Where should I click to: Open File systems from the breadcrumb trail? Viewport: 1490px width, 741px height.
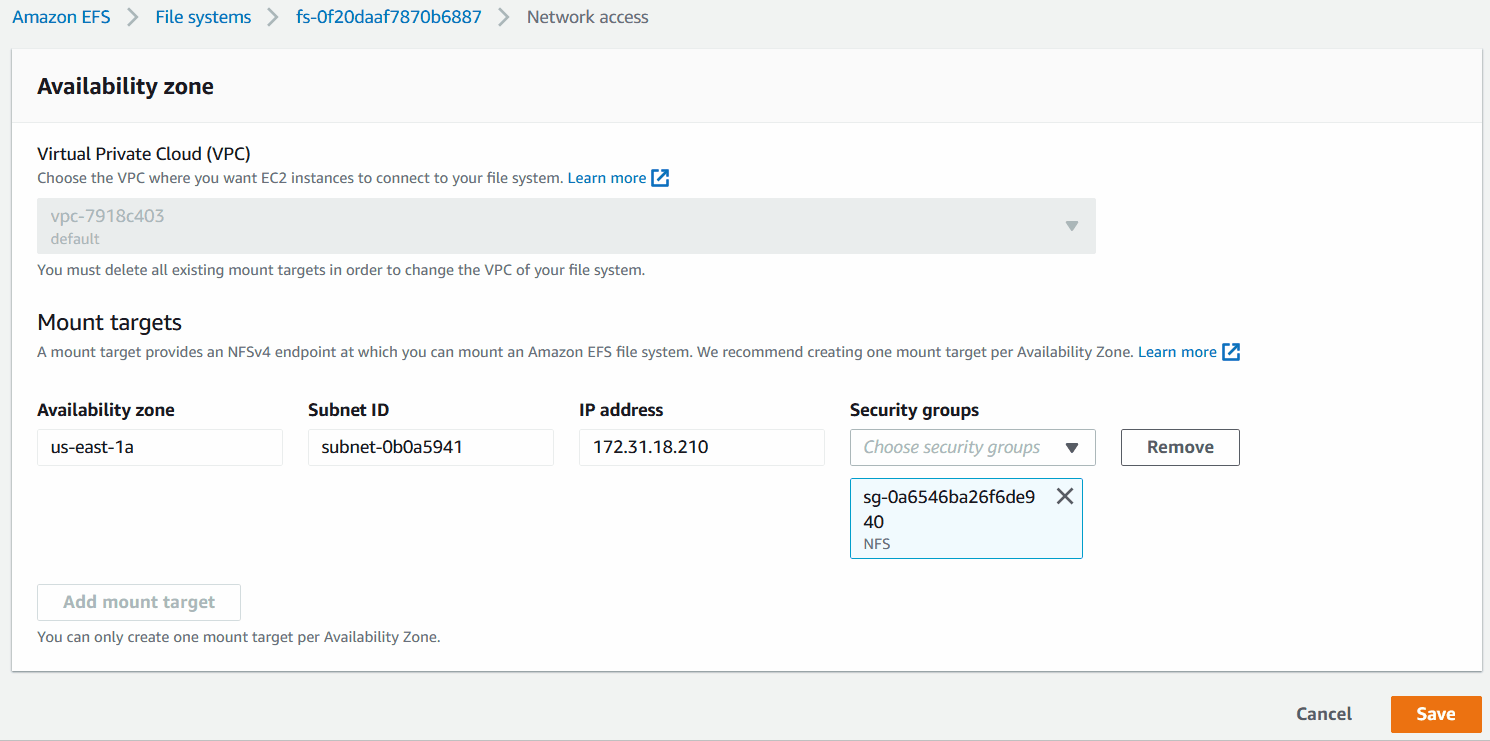(x=203, y=16)
